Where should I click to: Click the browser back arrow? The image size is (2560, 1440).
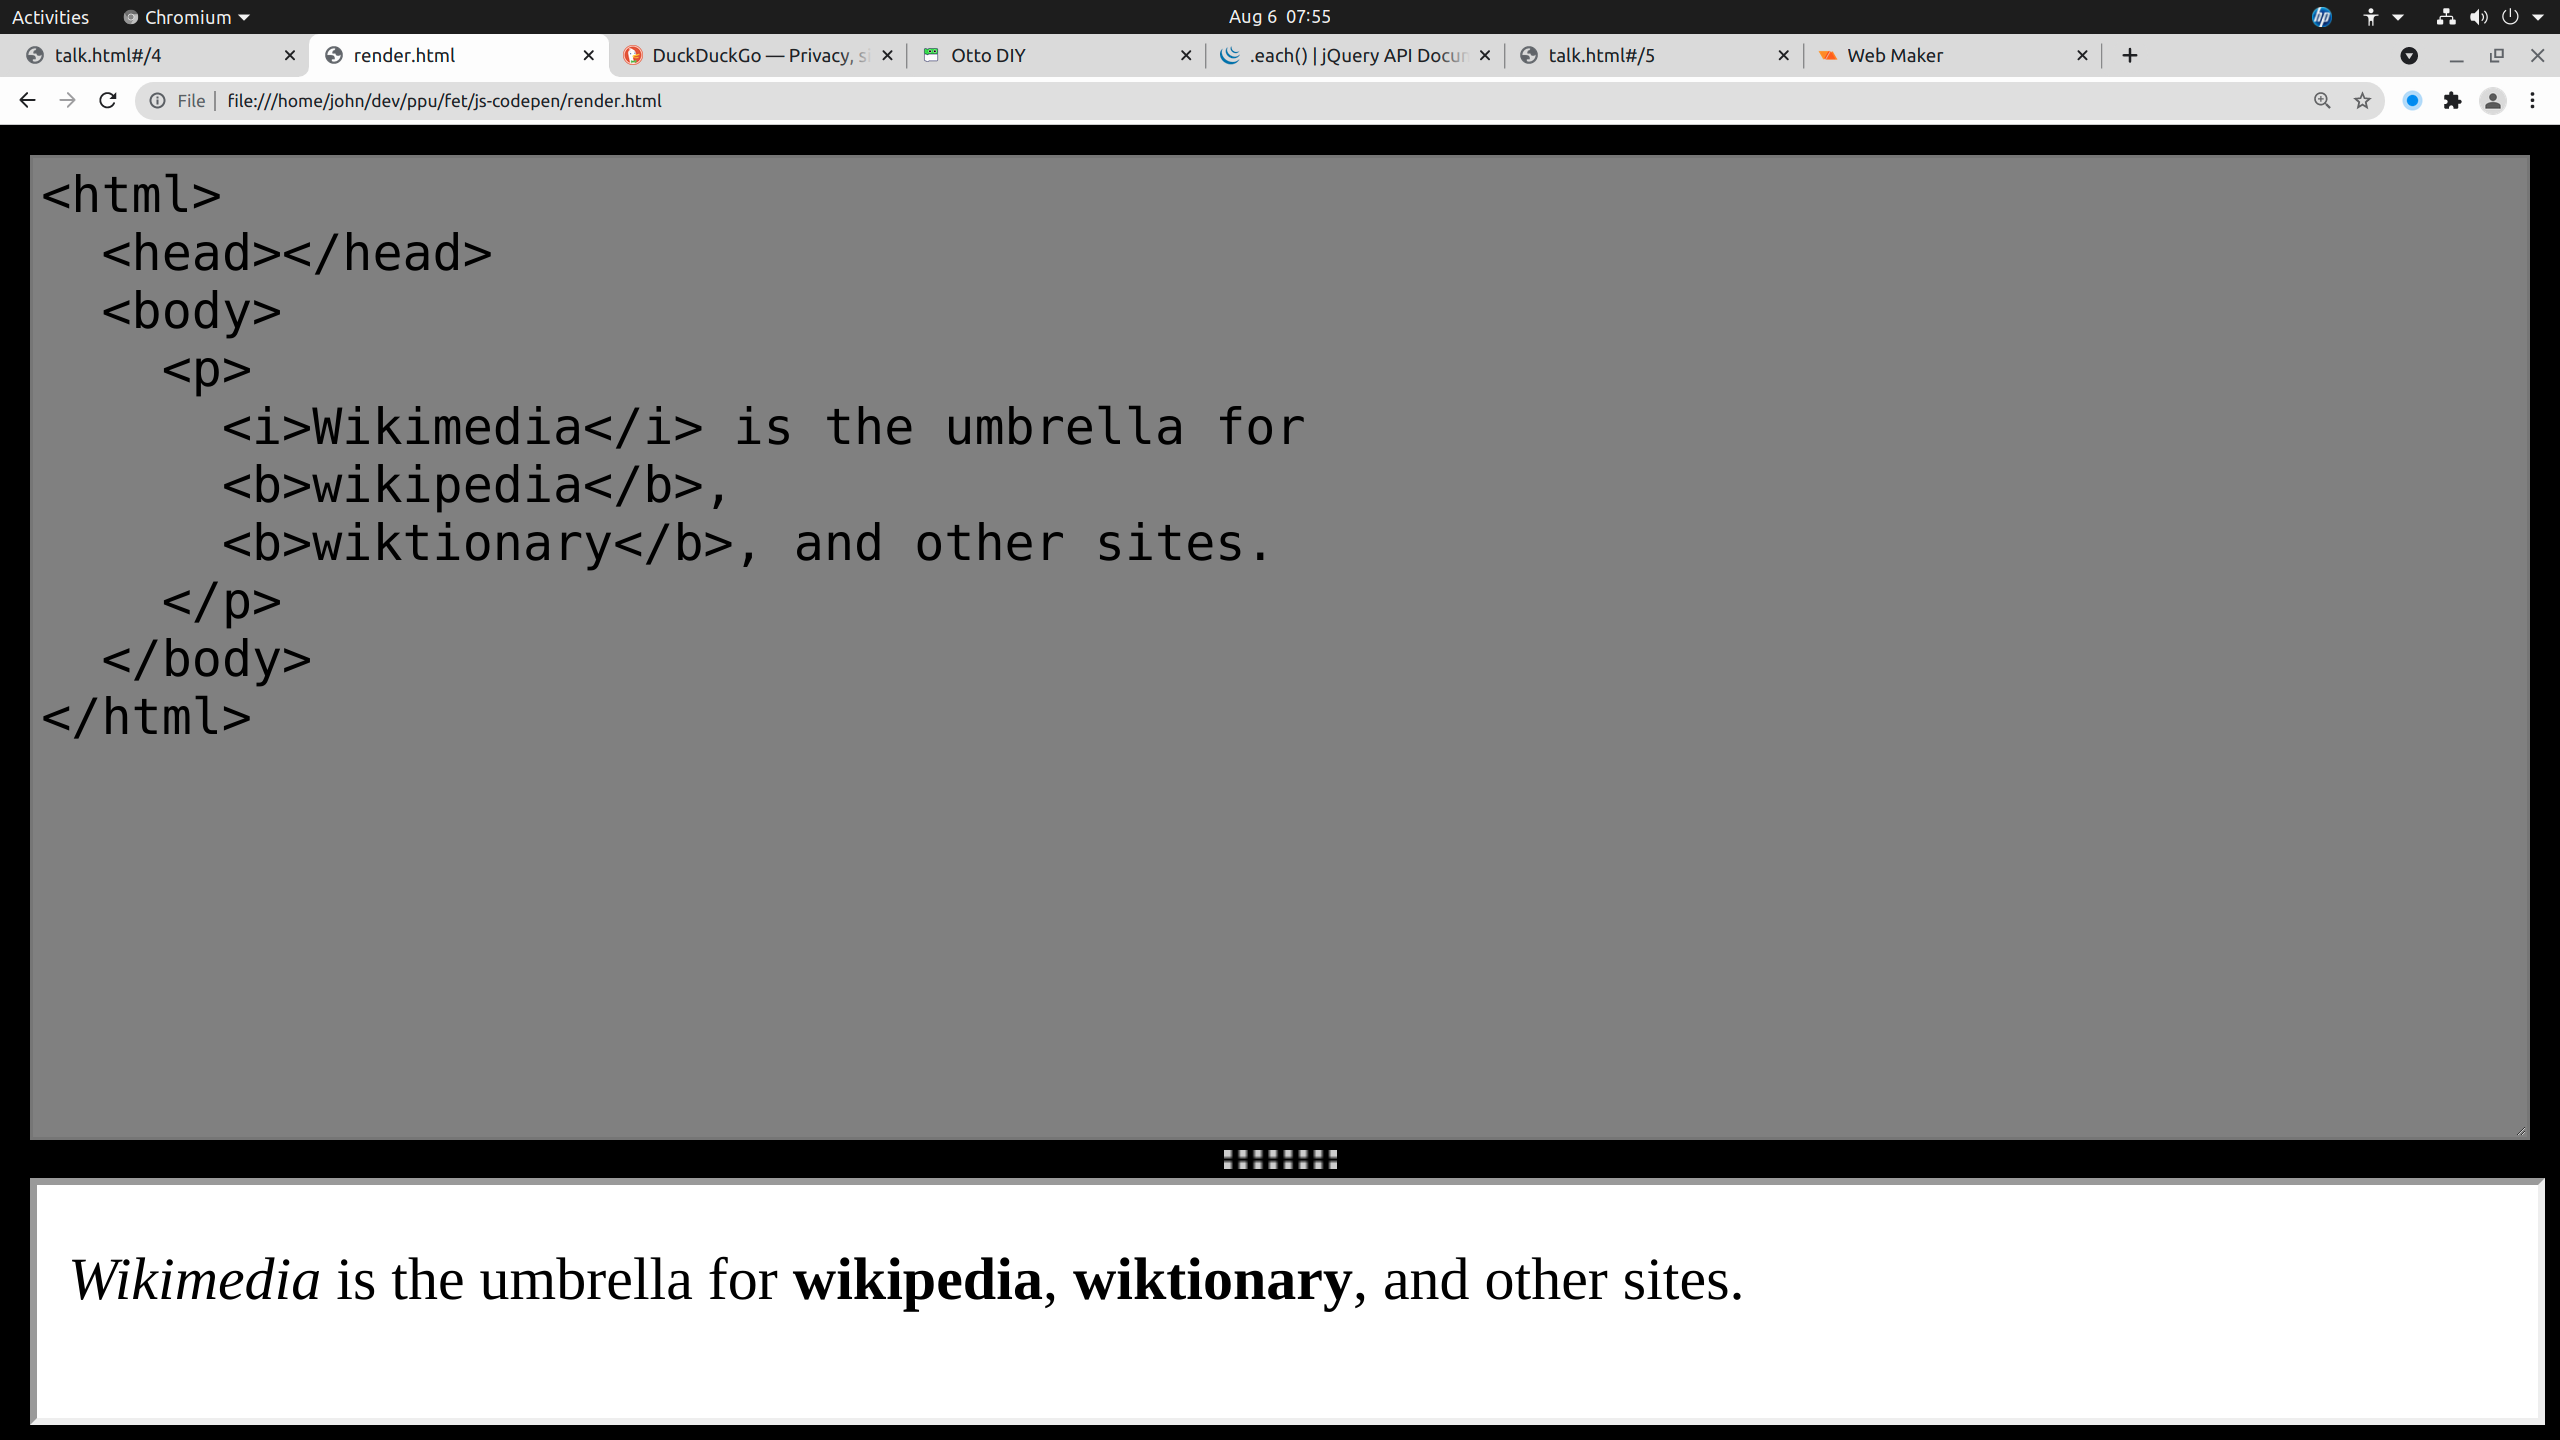[27, 100]
